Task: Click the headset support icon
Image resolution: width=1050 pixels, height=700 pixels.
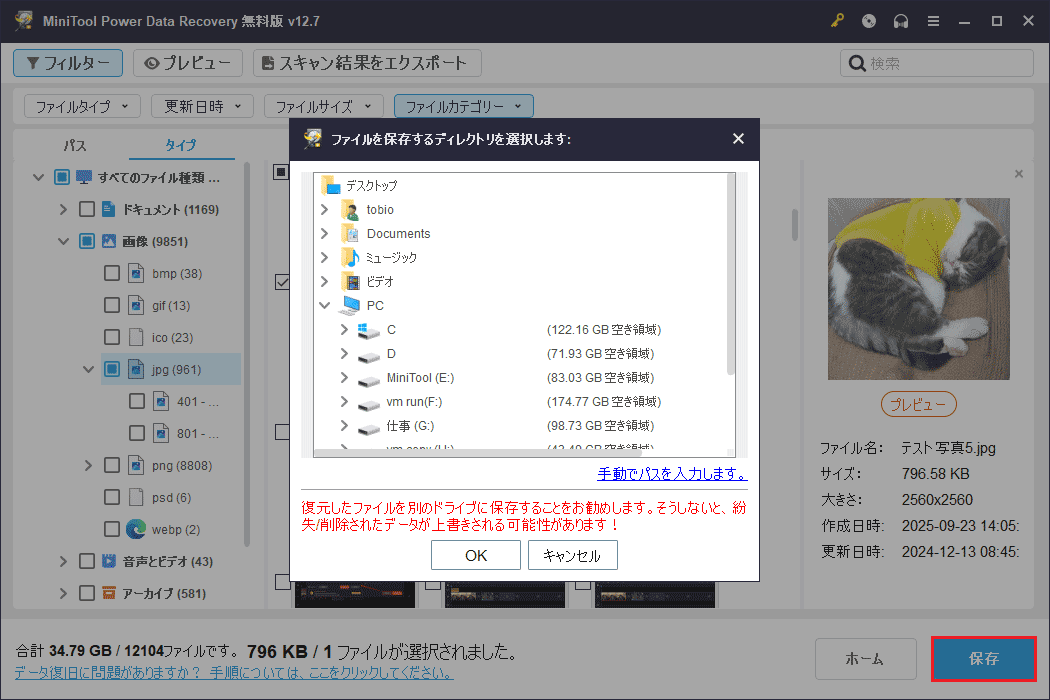Action: pos(900,20)
